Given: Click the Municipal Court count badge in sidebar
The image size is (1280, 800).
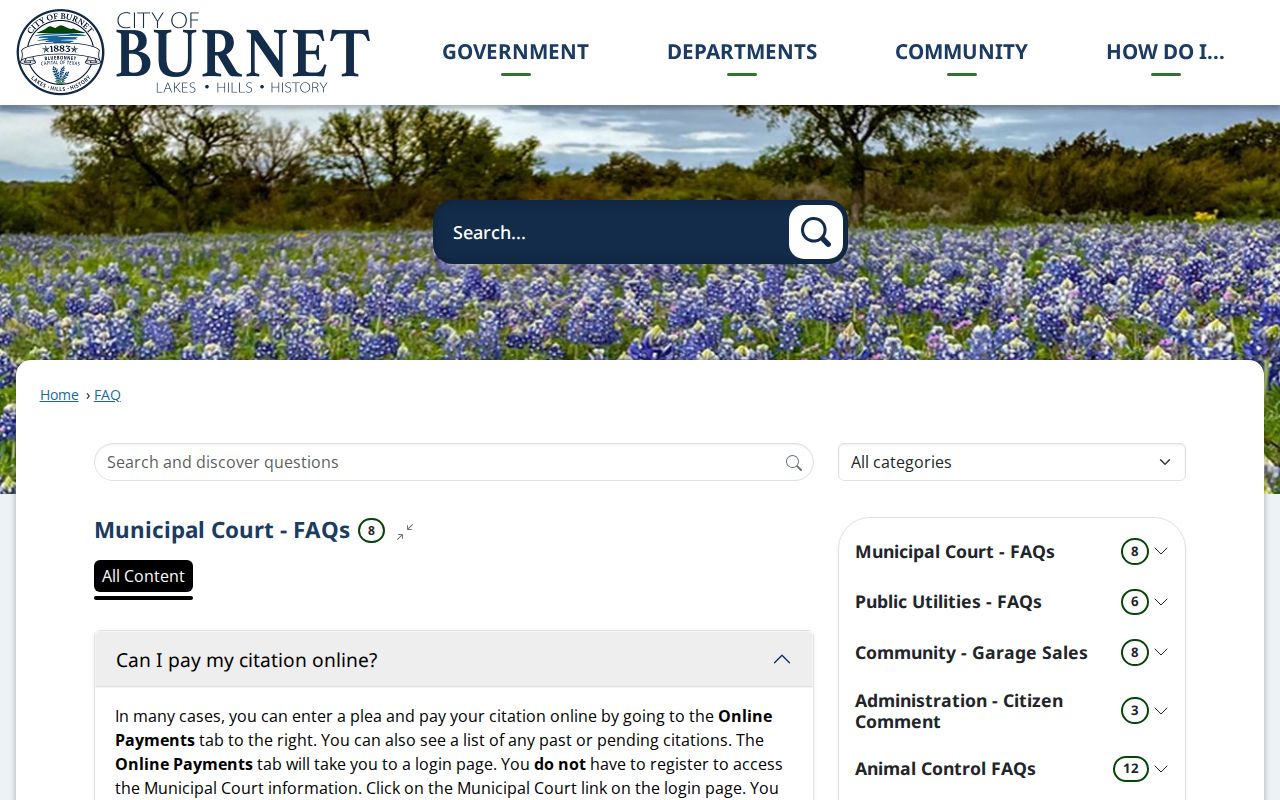Looking at the screenshot, I should 1134,551.
